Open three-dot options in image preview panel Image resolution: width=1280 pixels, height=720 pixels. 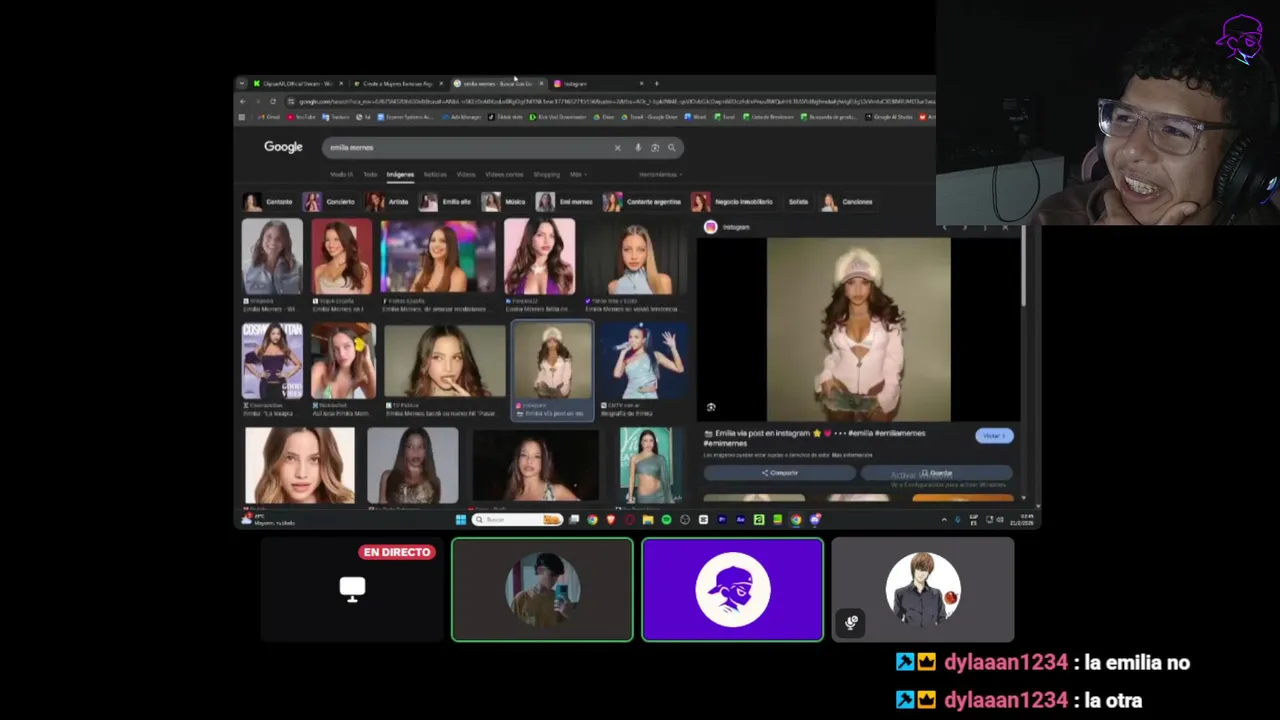(985, 228)
